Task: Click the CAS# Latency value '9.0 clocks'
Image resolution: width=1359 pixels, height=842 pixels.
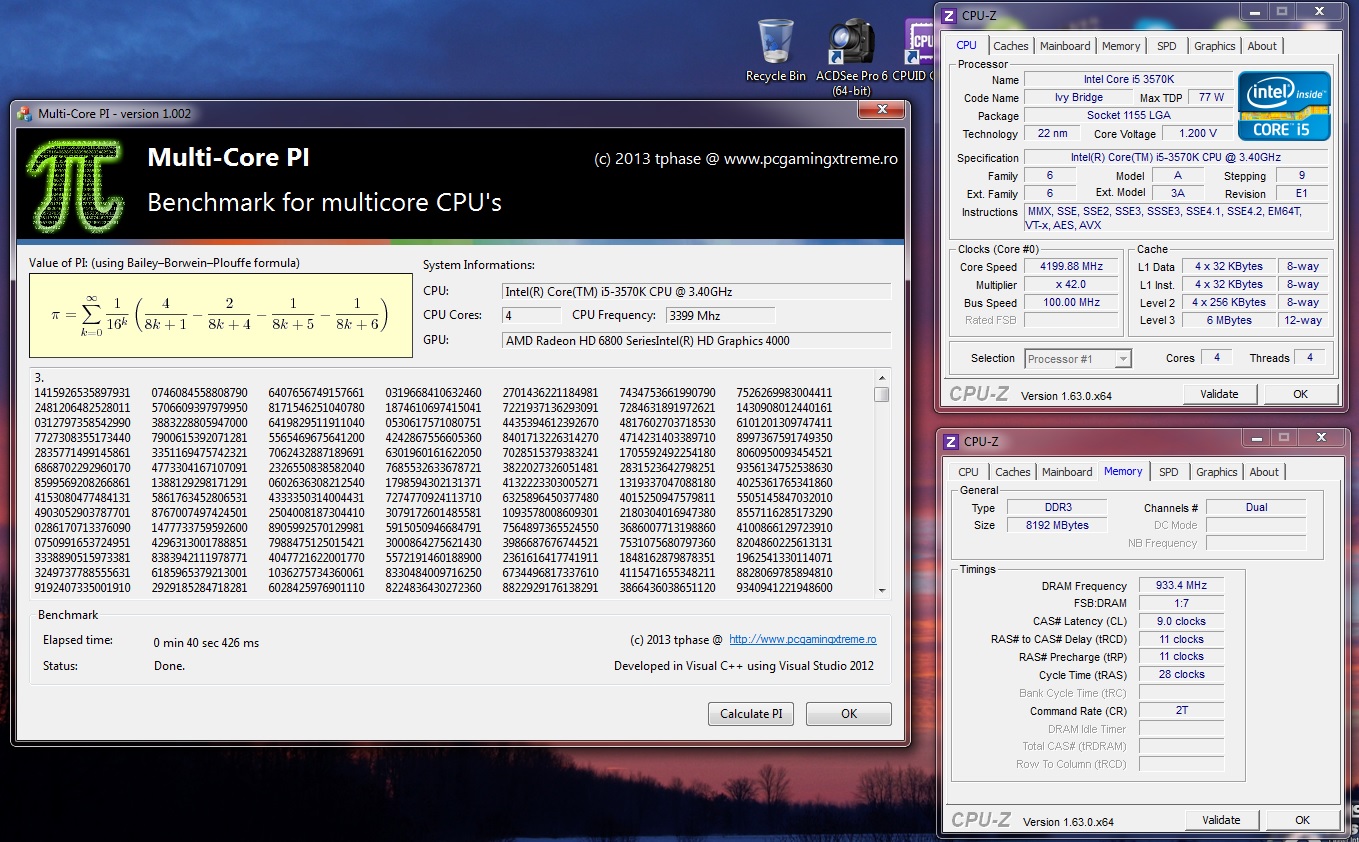Action: click(x=1181, y=621)
